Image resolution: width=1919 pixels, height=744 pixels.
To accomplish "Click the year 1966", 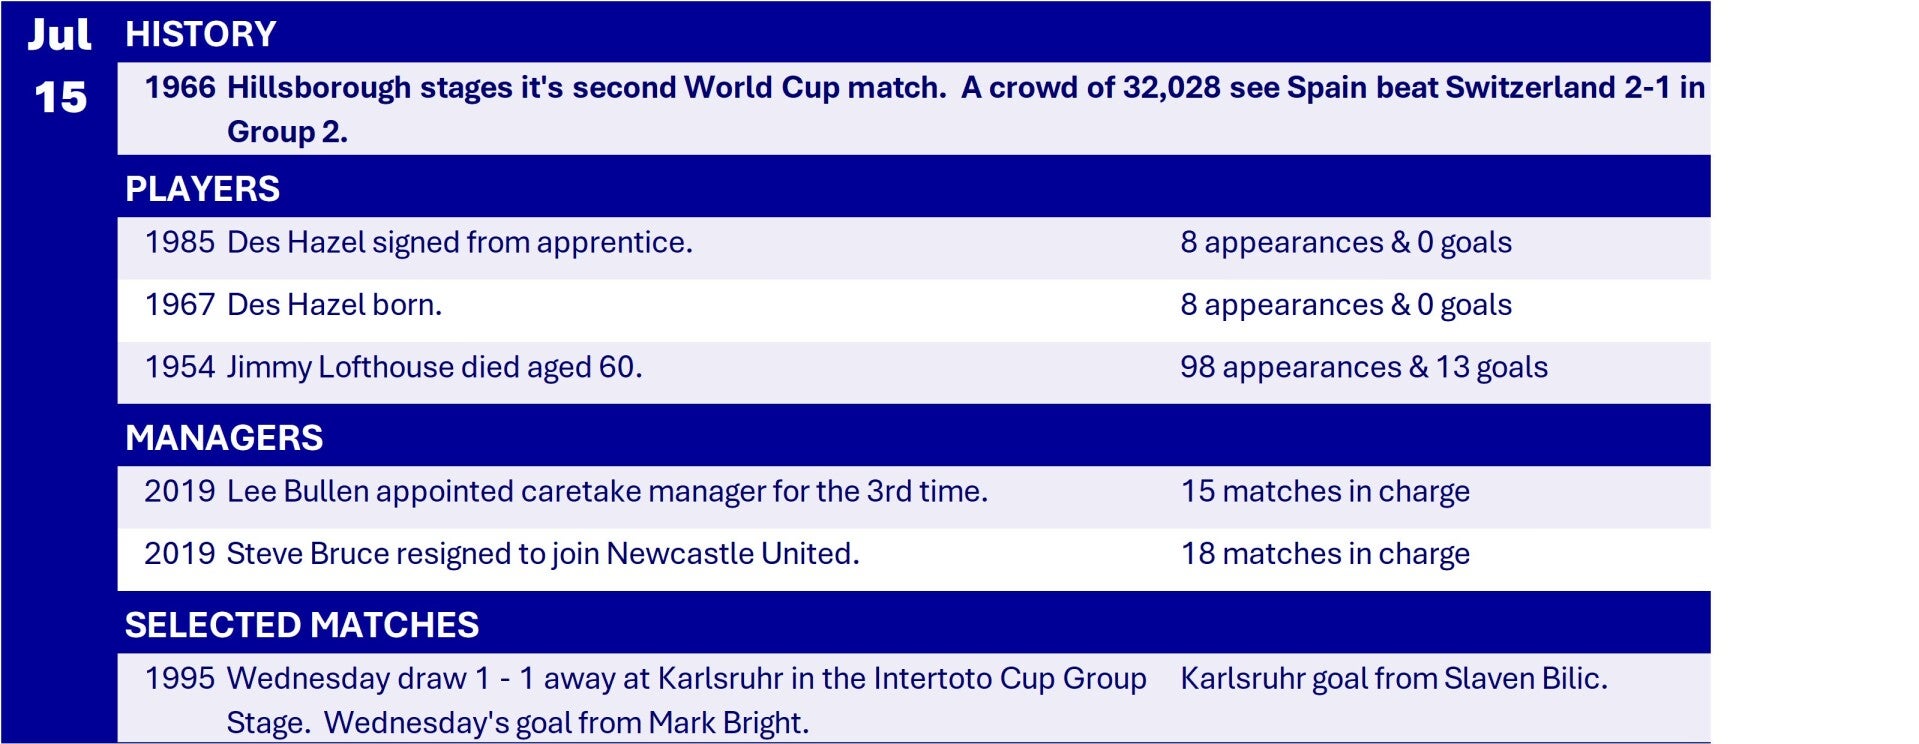I will (180, 88).
